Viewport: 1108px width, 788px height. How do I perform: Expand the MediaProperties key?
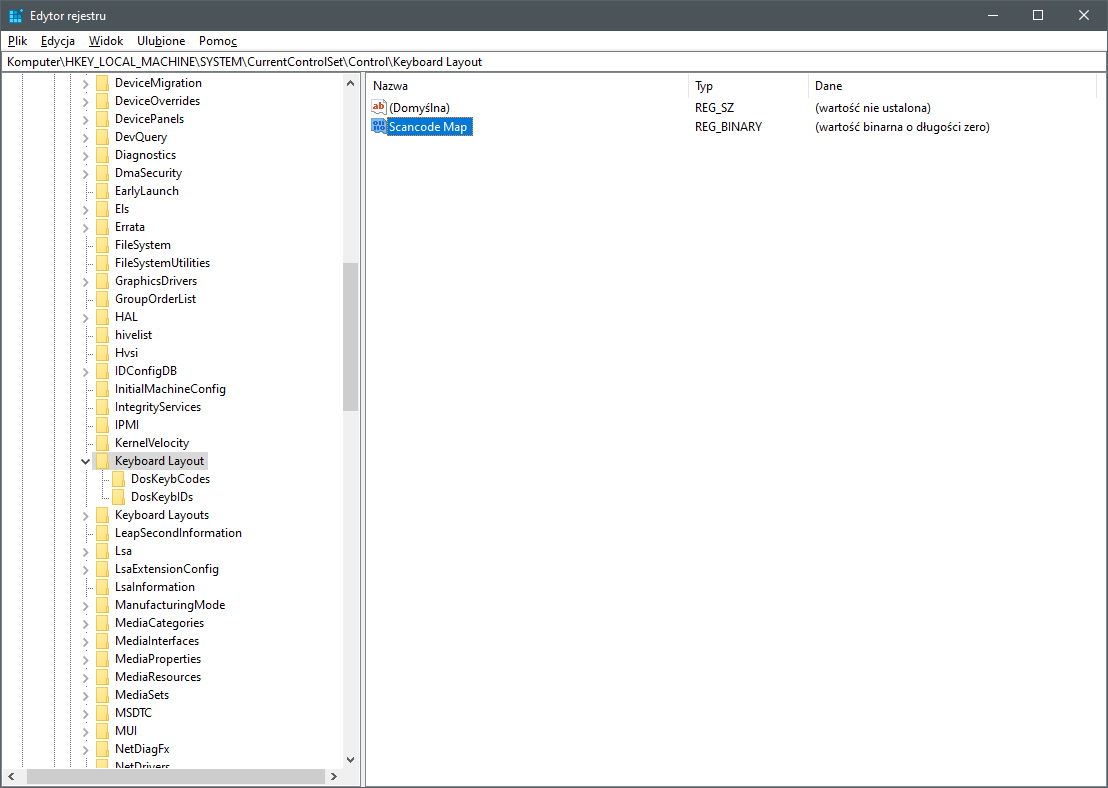click(x=86, y=659)
